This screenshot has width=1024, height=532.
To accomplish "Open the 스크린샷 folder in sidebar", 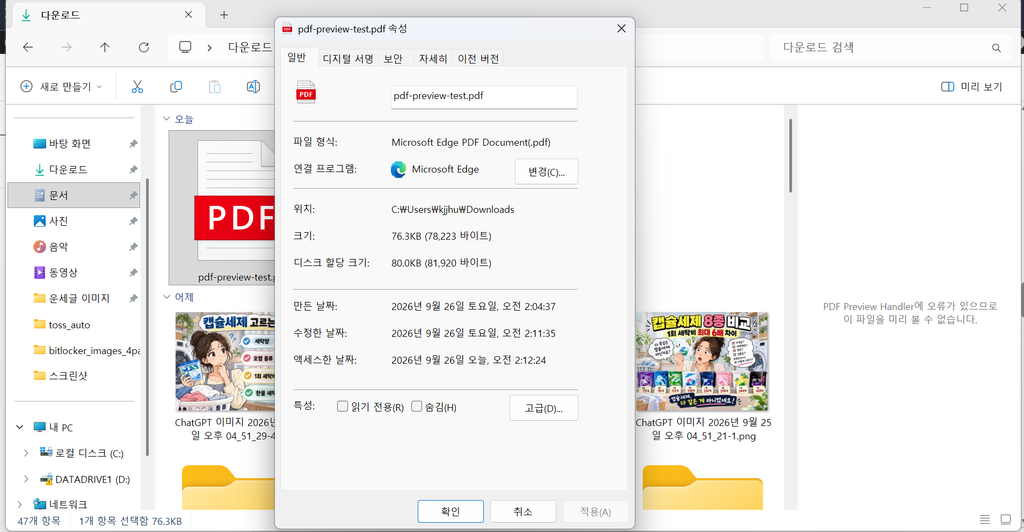I will click(68, 376).
